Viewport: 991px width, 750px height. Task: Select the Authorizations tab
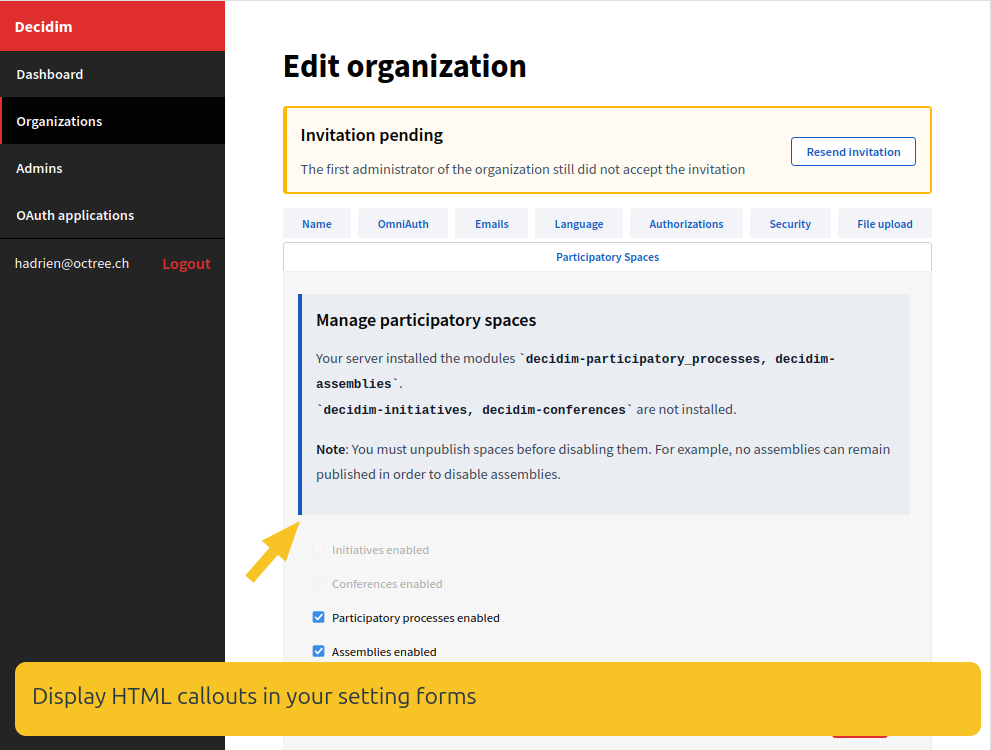click(686, 224)
